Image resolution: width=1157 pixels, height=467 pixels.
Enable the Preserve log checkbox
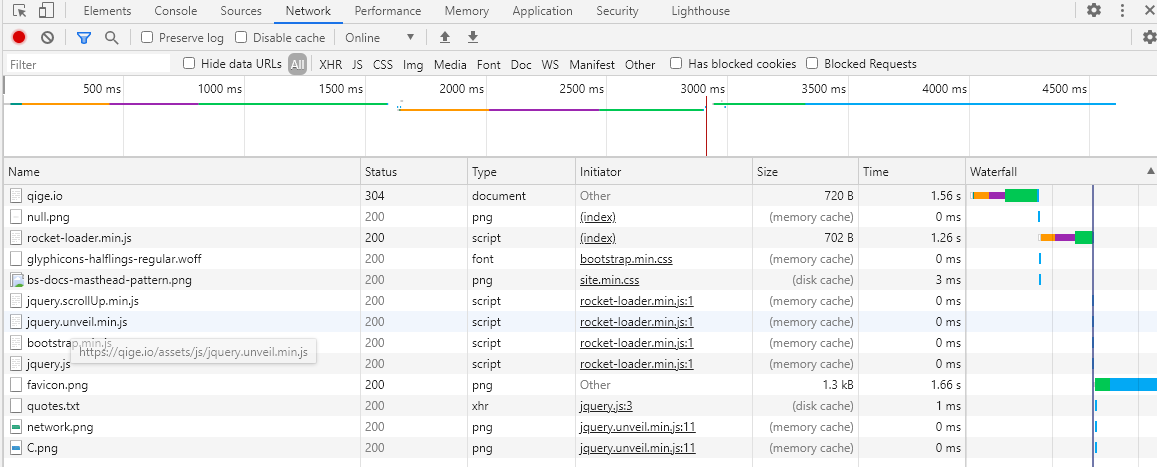click(x=147, y=38)
